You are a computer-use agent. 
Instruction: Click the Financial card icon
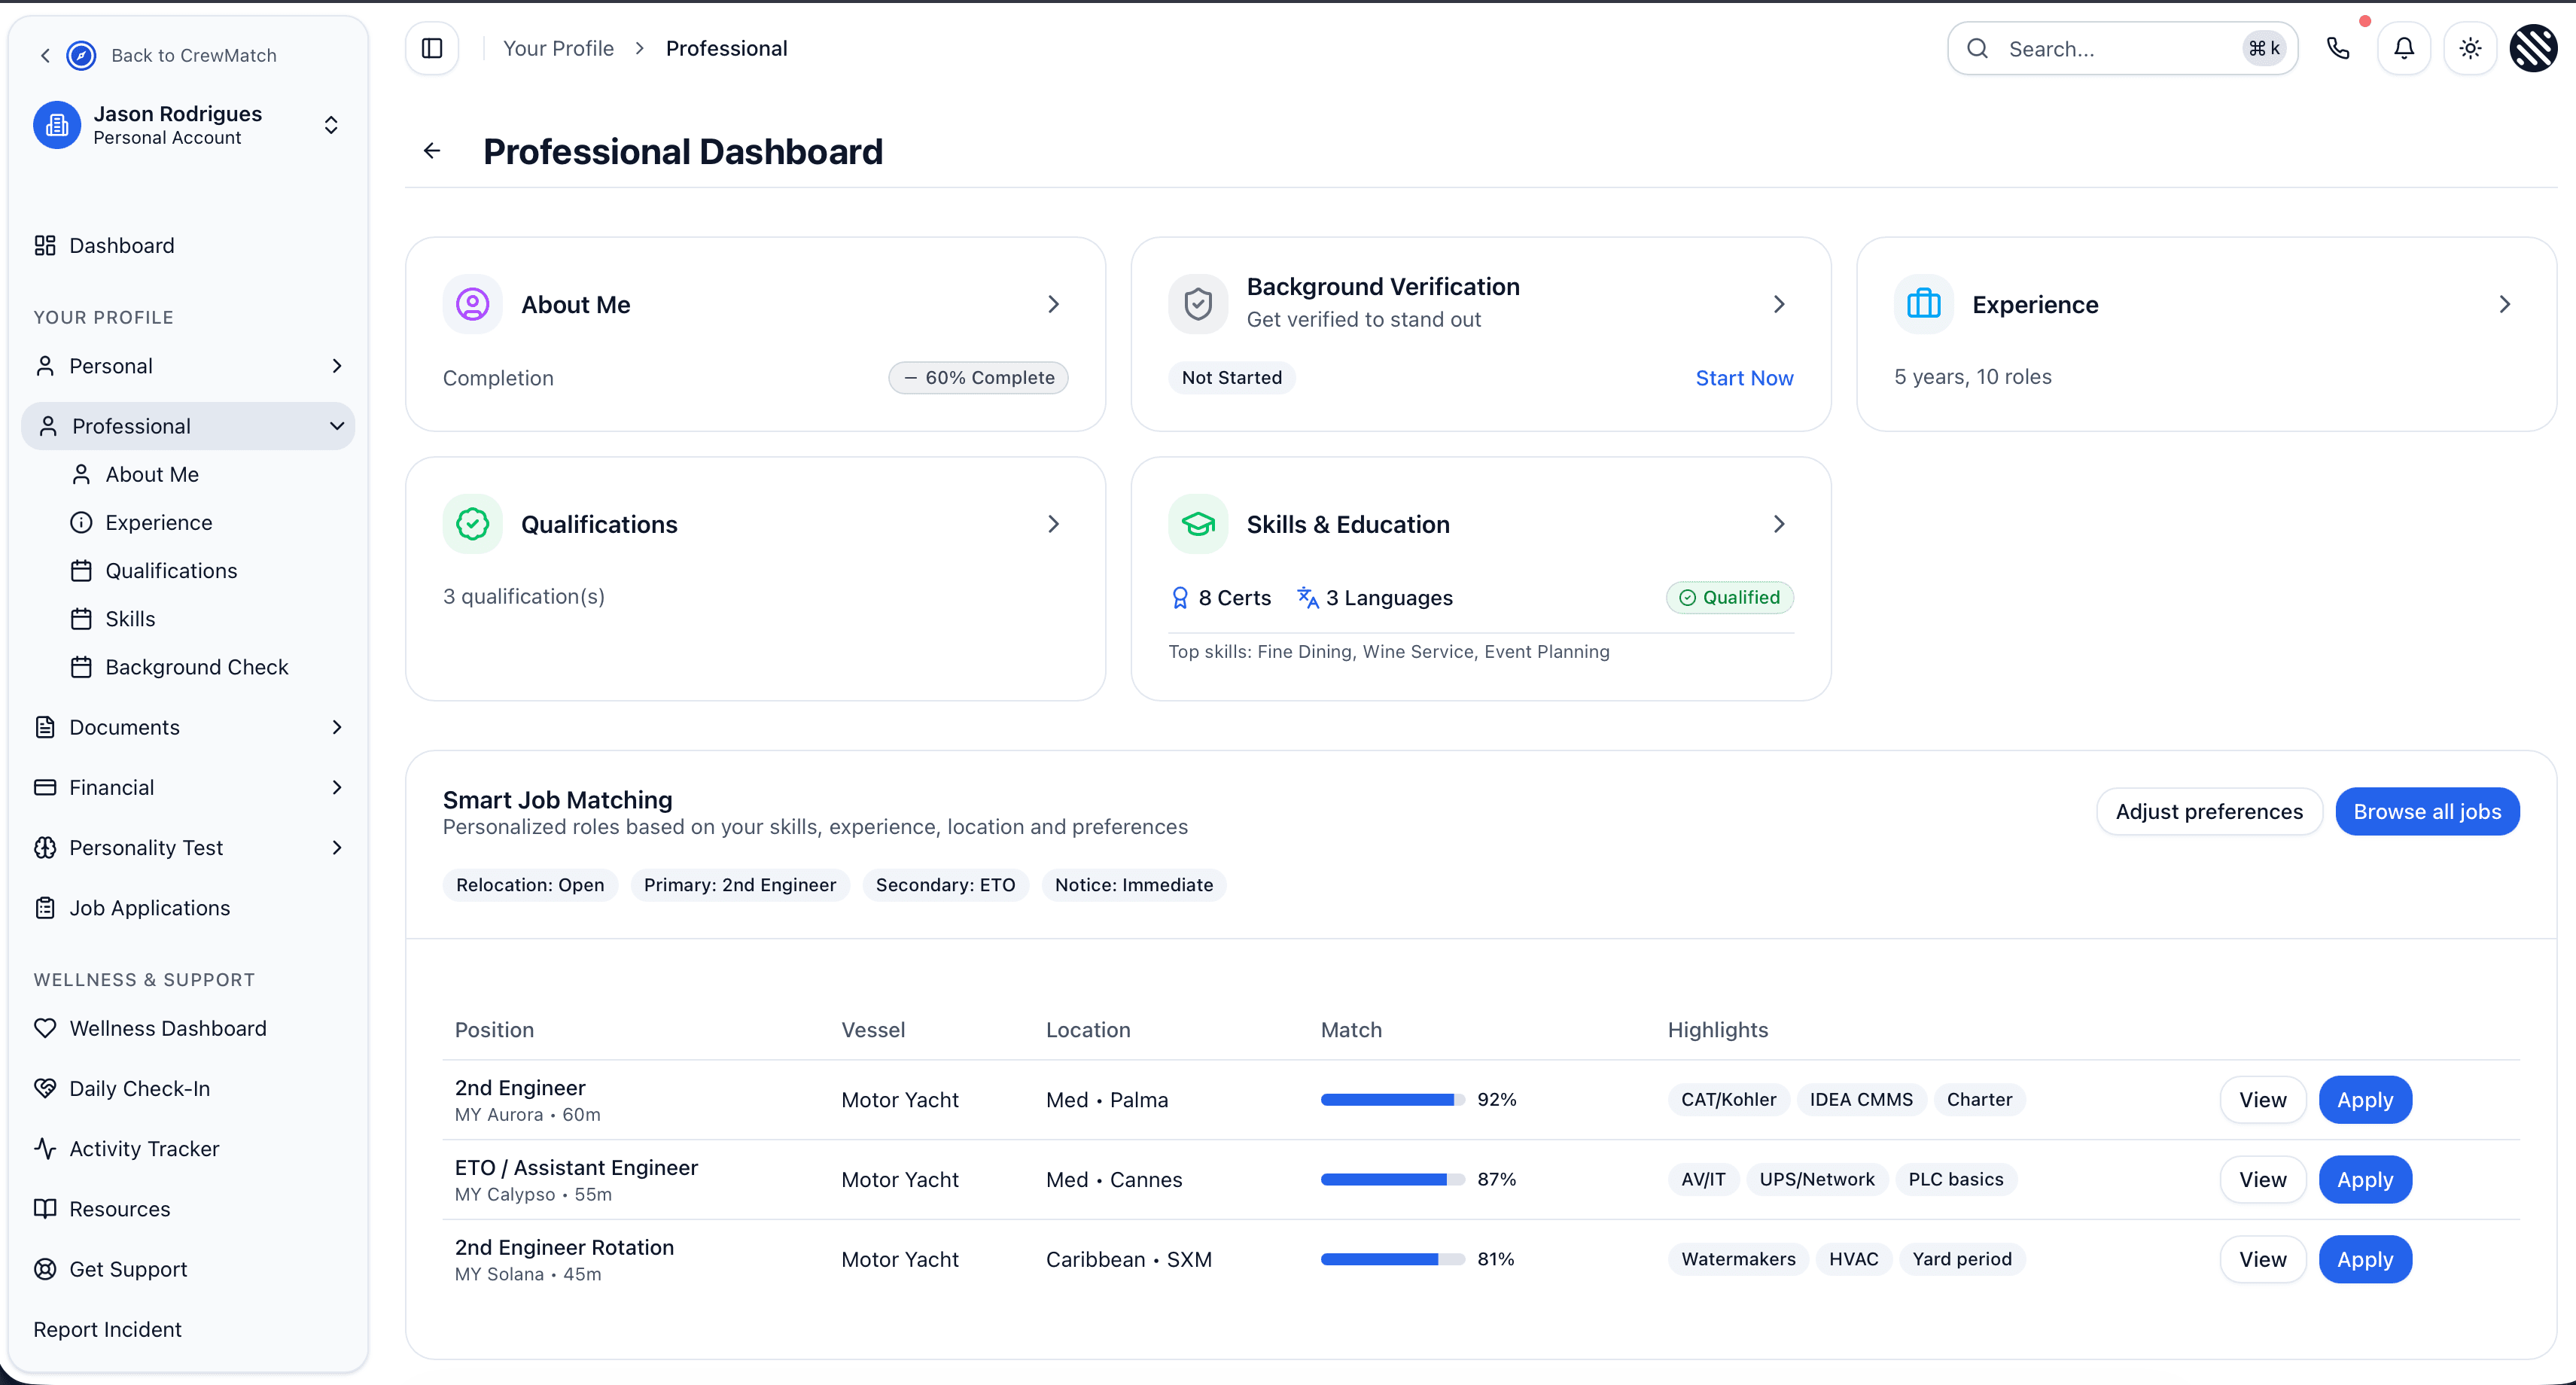[45, 788]
